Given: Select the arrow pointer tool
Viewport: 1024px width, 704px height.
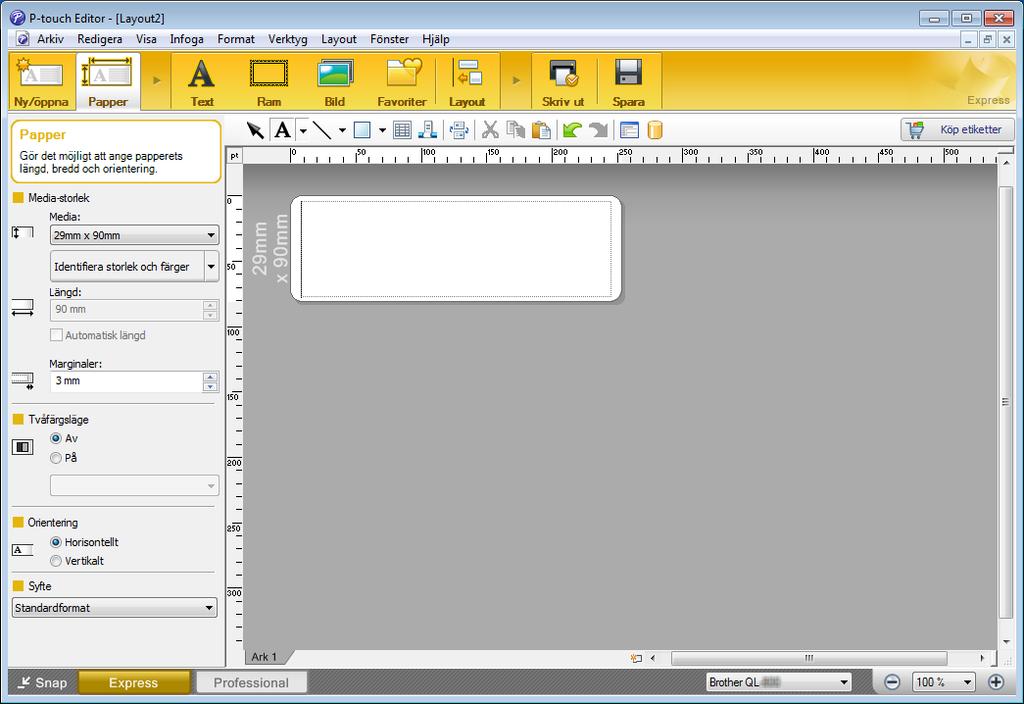Looking at the screenshot, I should (x=255, y=130).
